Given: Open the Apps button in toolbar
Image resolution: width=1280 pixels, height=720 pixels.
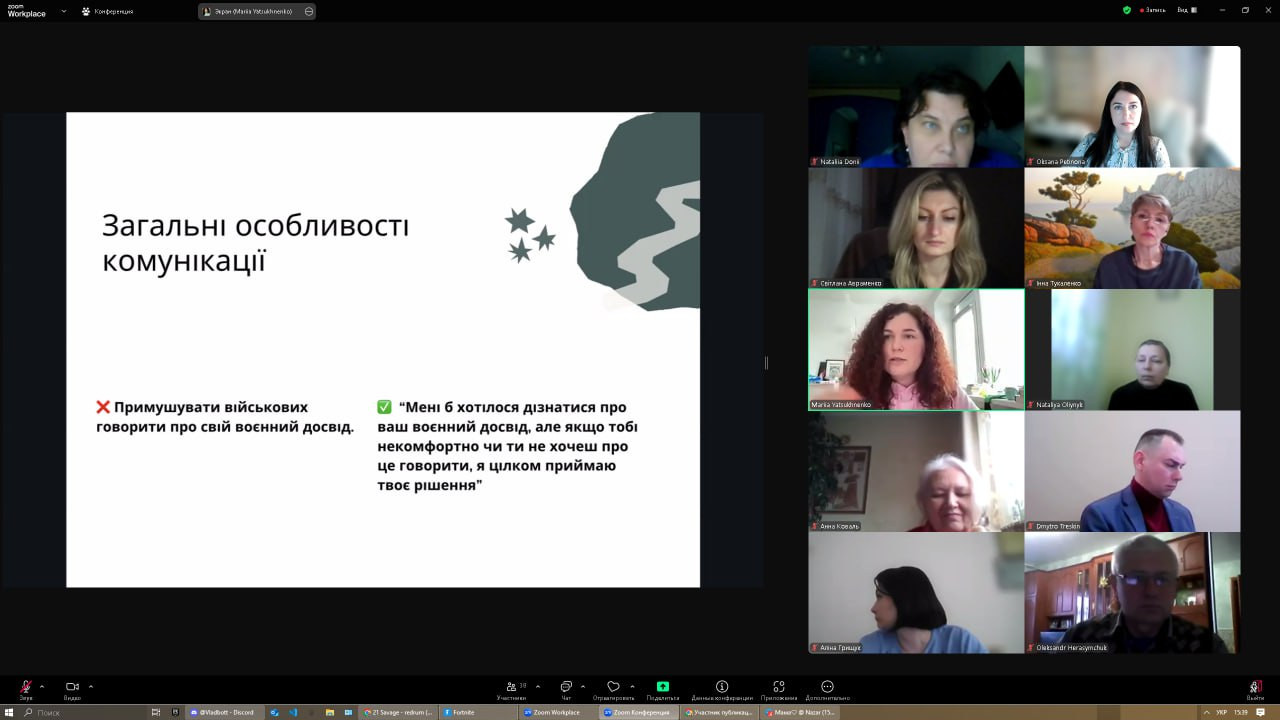Looking at the screenshot, I should (778, 688).
